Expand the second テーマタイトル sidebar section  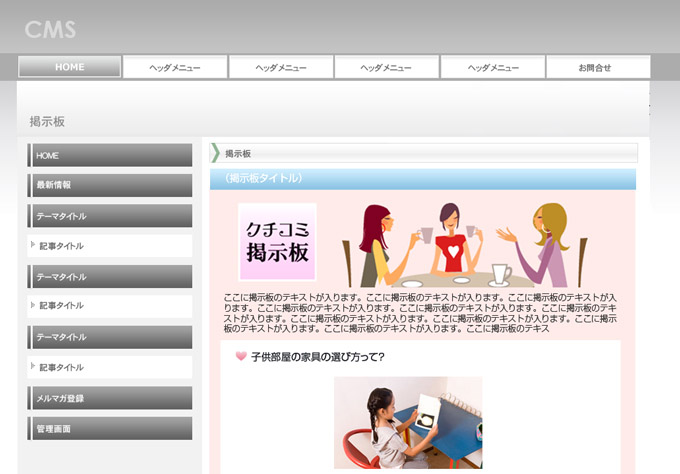[x=110, y=277]
